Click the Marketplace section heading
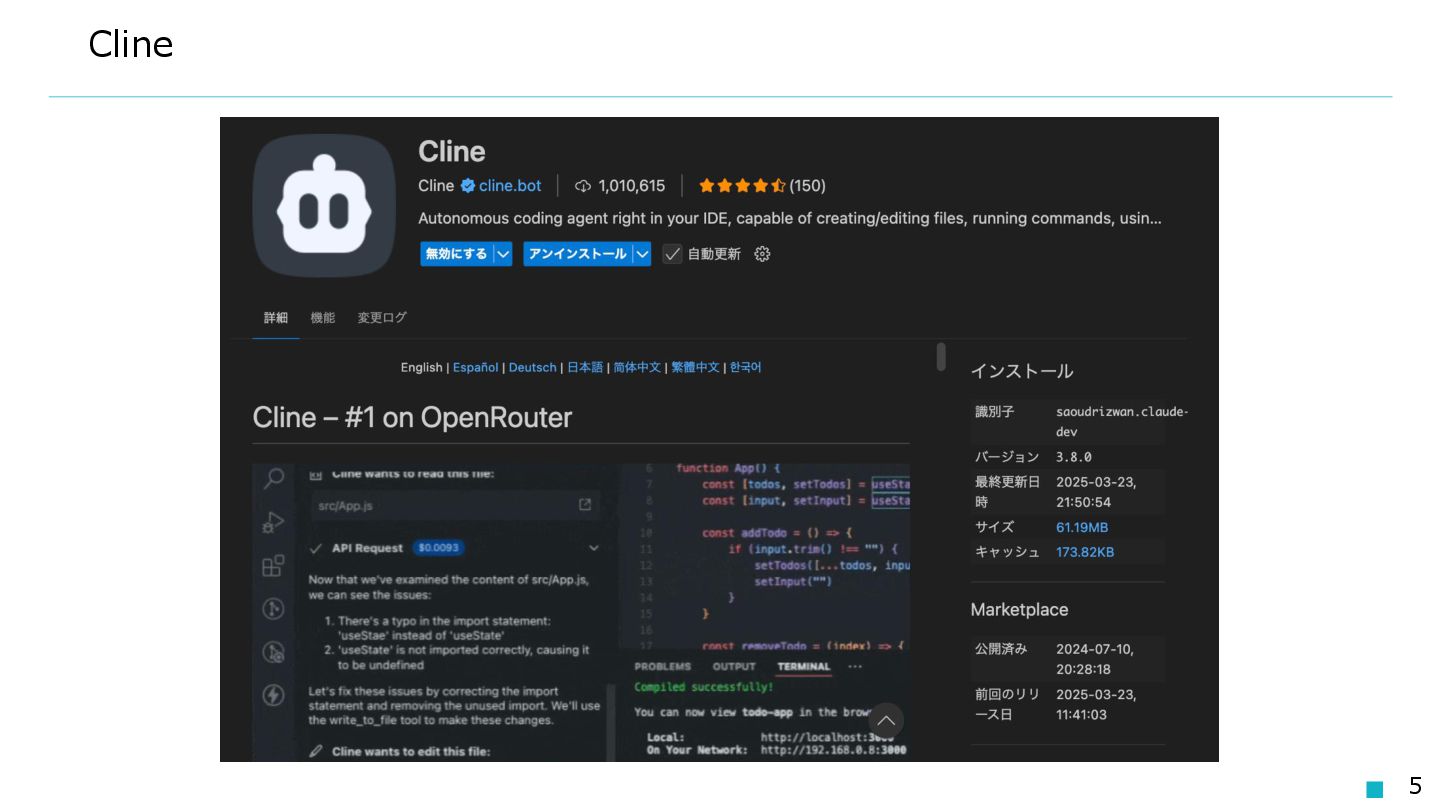1440x810 pixels. pyautogui.click(x=1019, y=610)
